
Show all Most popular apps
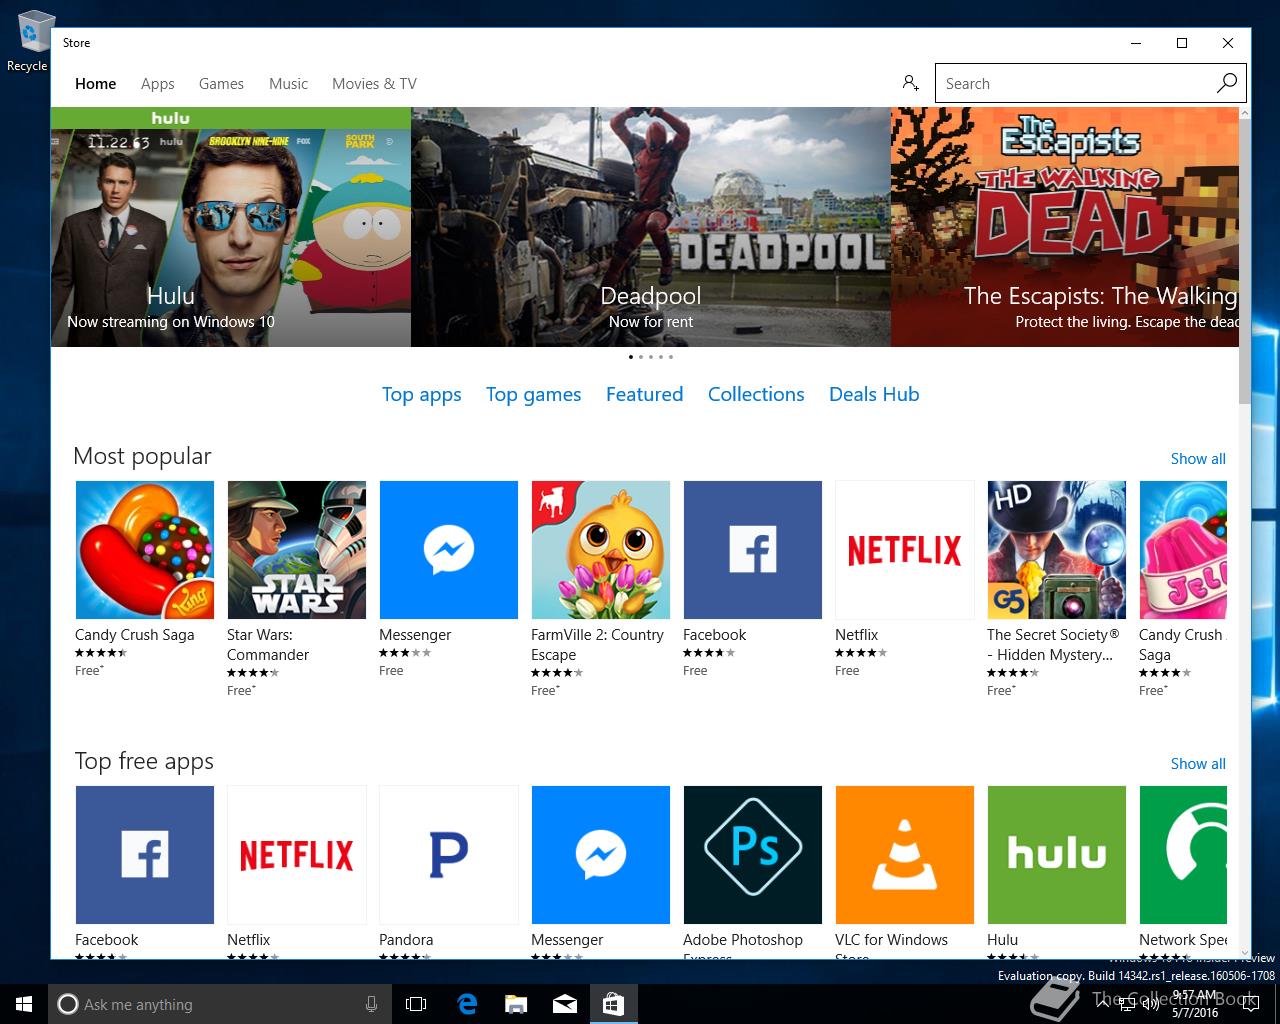tap(1198, 458)
